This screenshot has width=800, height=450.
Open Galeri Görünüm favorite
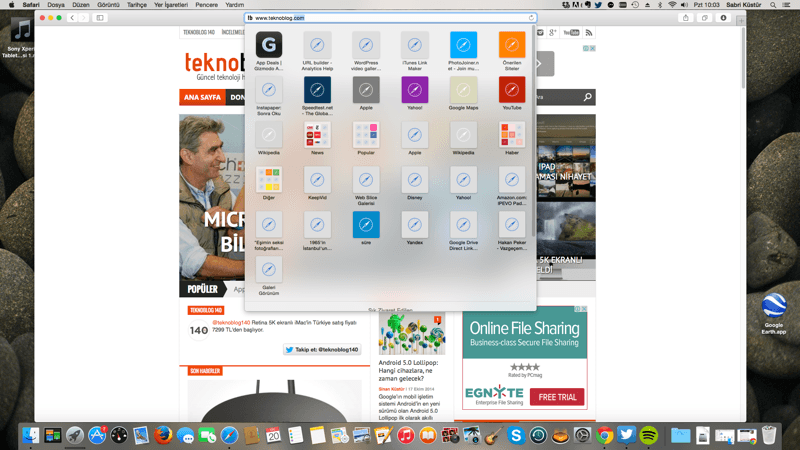(x=269, y=269)
